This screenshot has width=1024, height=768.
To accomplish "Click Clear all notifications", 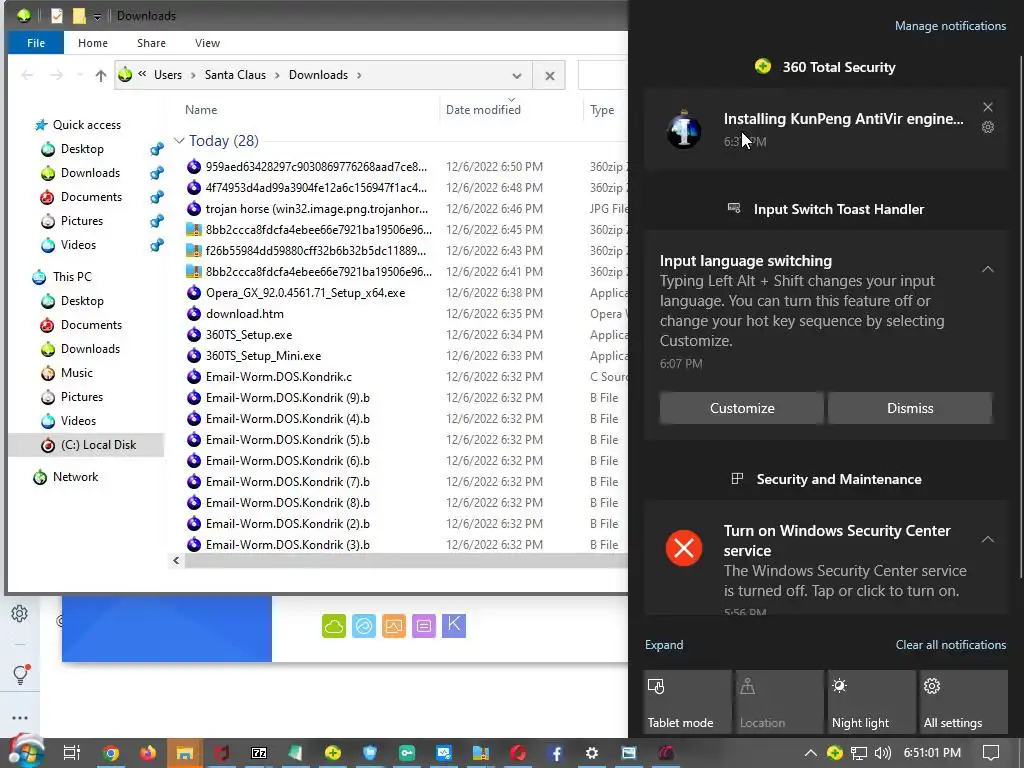I will click(950, 645).
